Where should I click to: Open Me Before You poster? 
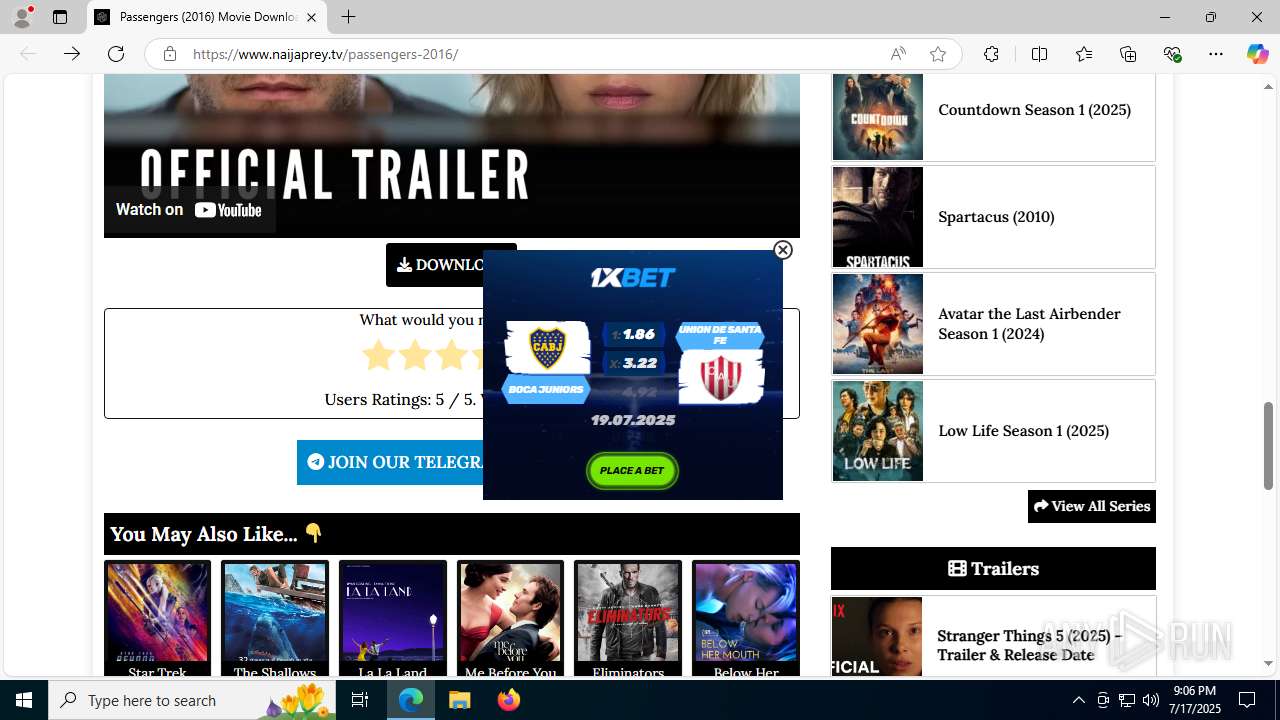510,612
